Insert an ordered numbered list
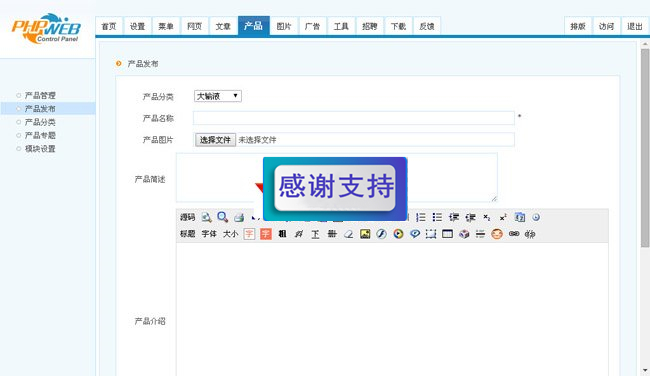Screen dimensions: 650x376 pyautogui.click(x=421, y=217)
